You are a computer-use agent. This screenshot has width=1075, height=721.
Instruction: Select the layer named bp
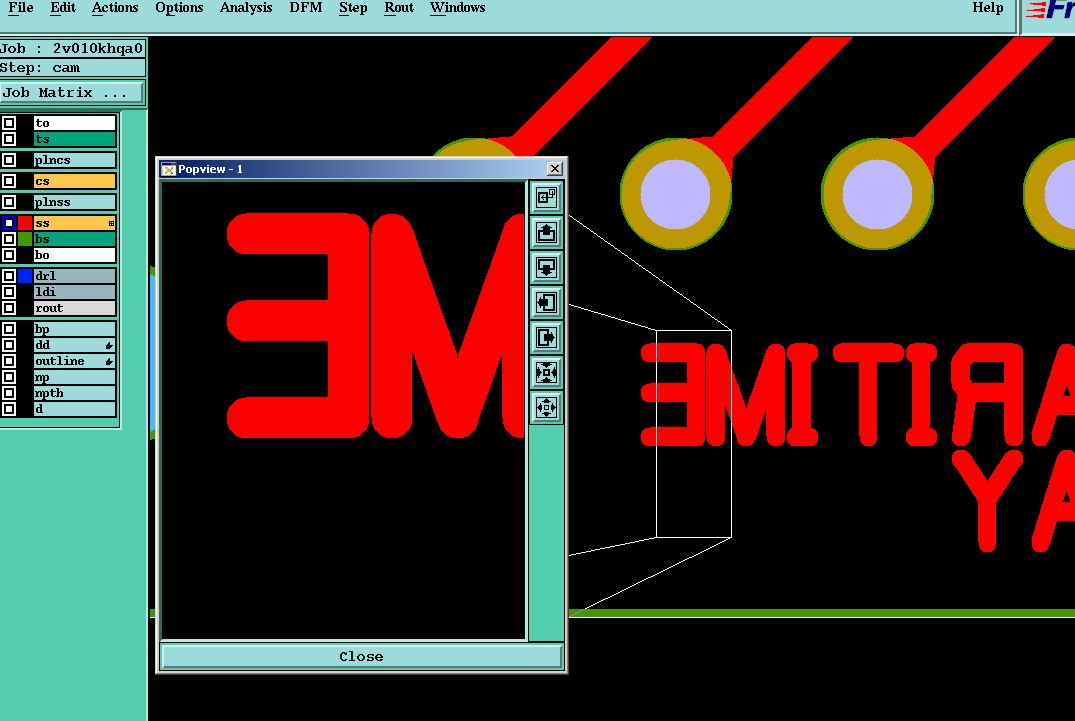75,329
